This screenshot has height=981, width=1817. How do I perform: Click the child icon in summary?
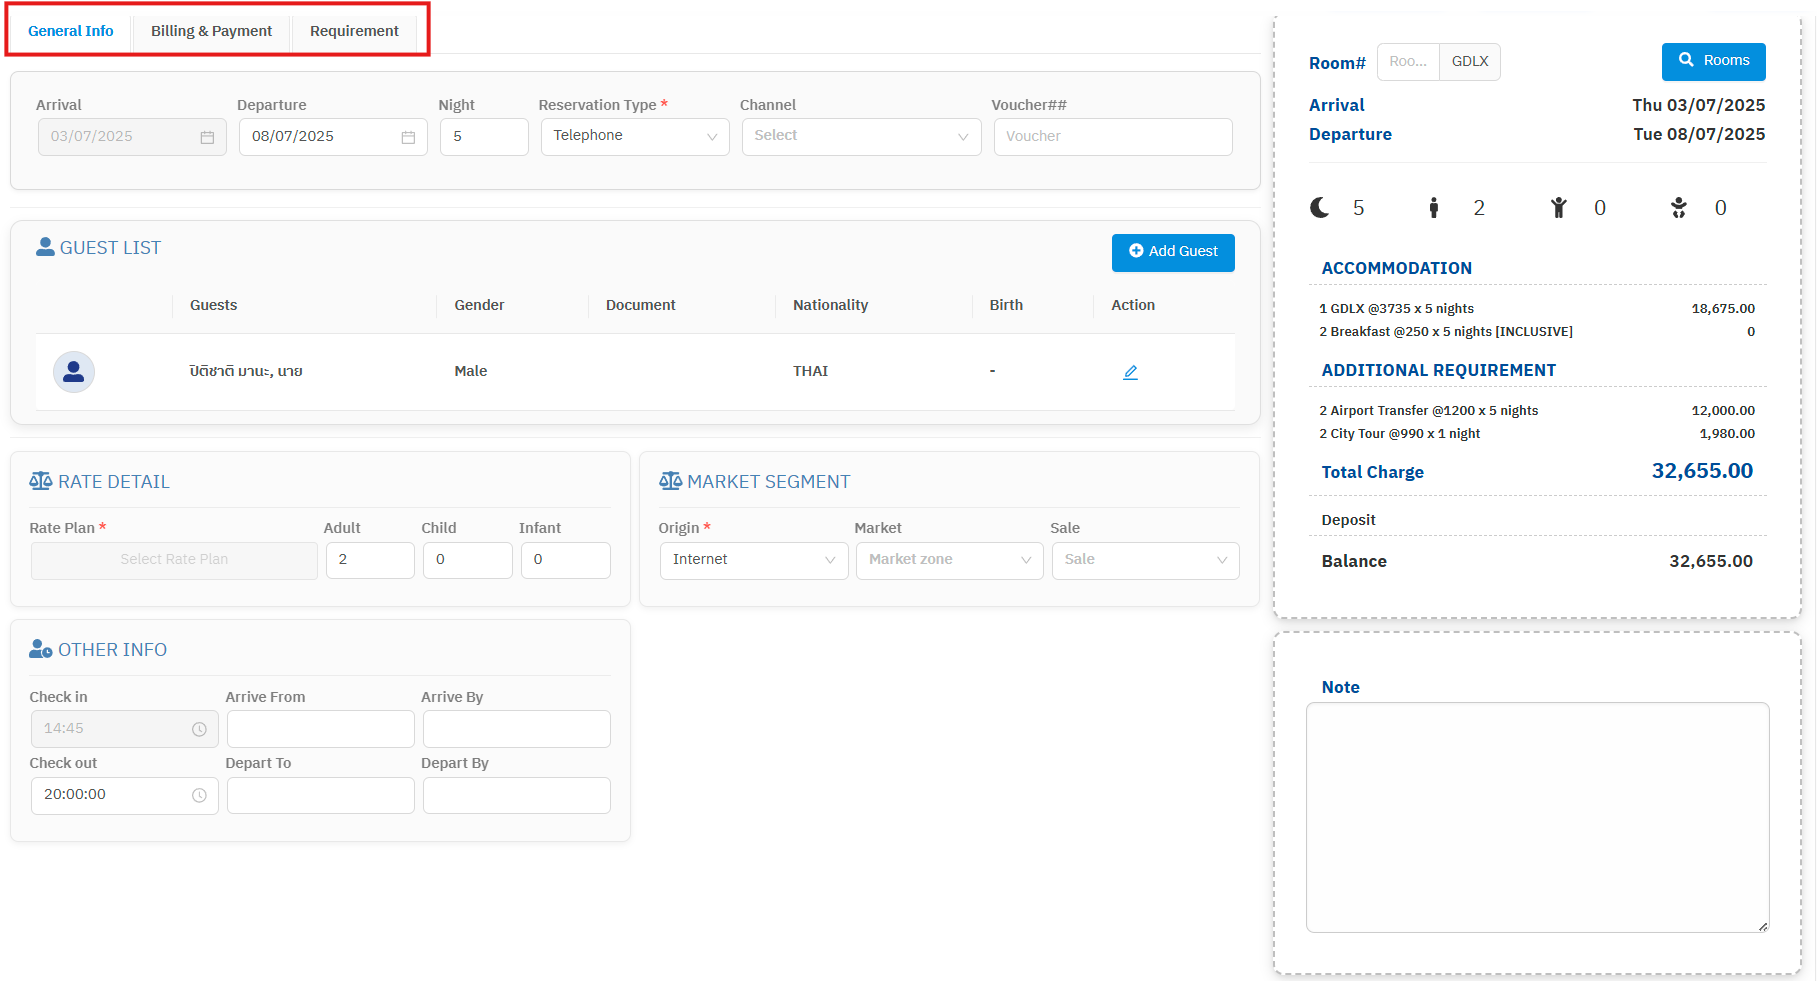pos(1558,207)
